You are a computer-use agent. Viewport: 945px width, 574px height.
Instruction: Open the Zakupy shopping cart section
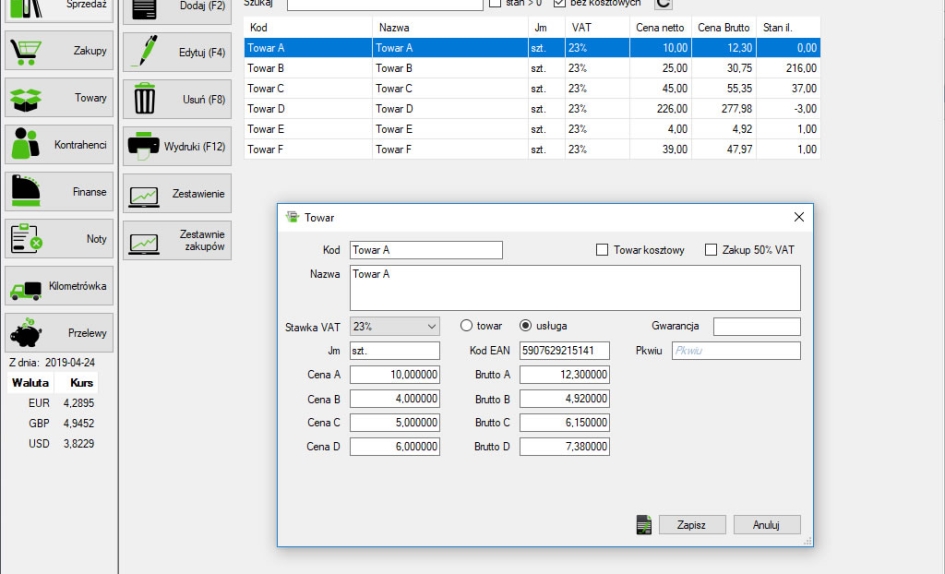click(58, 51)
